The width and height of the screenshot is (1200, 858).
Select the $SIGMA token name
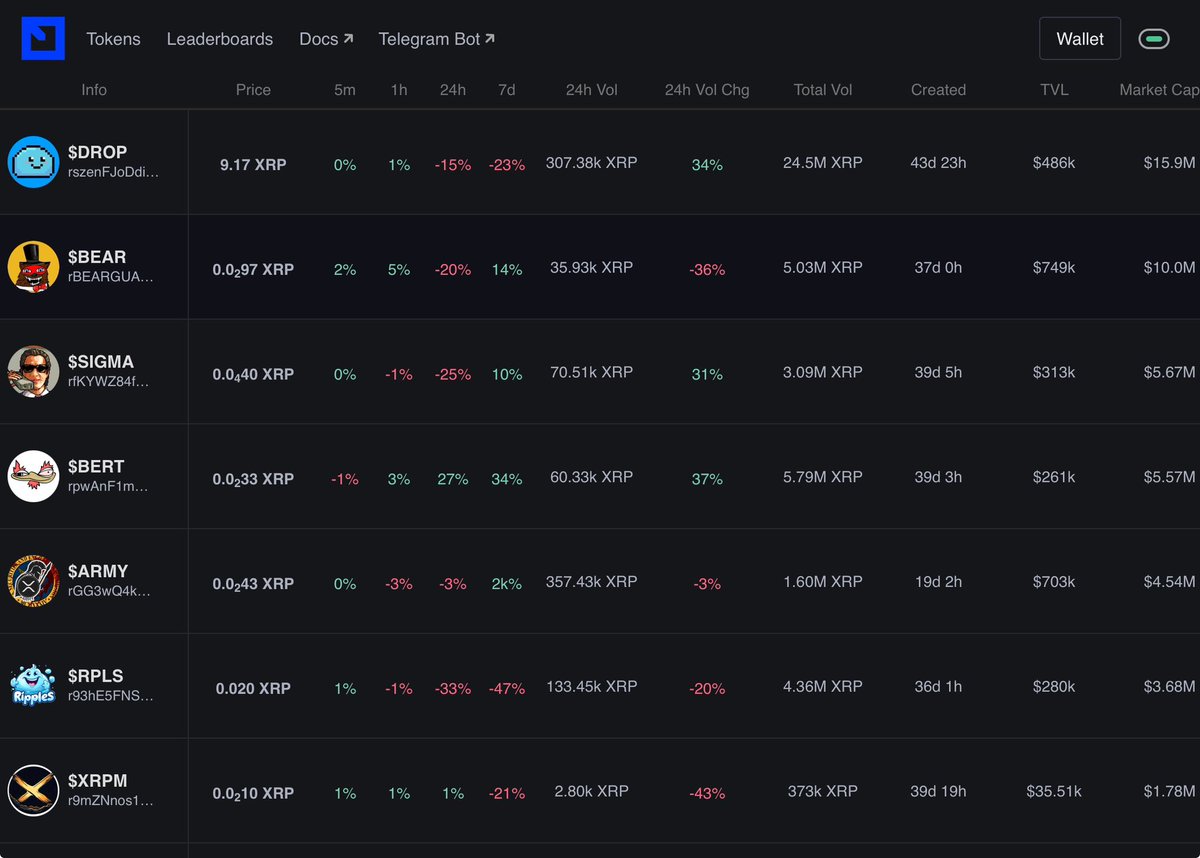[101, 362]
